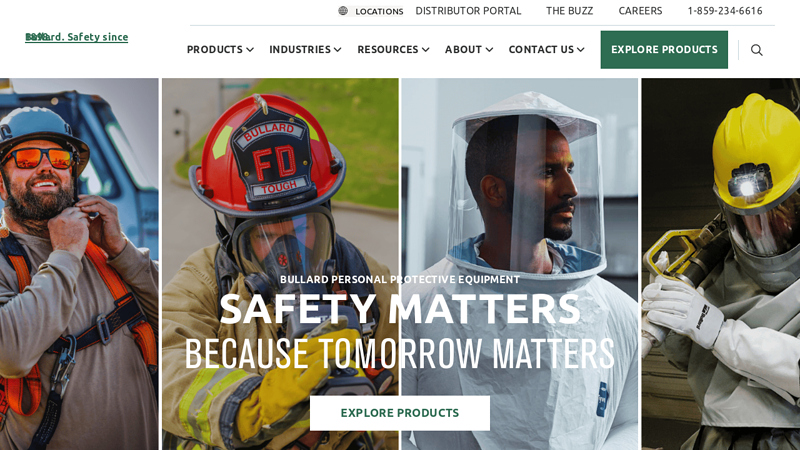Expand the Resources dropdown chevron

click(426, 49)
